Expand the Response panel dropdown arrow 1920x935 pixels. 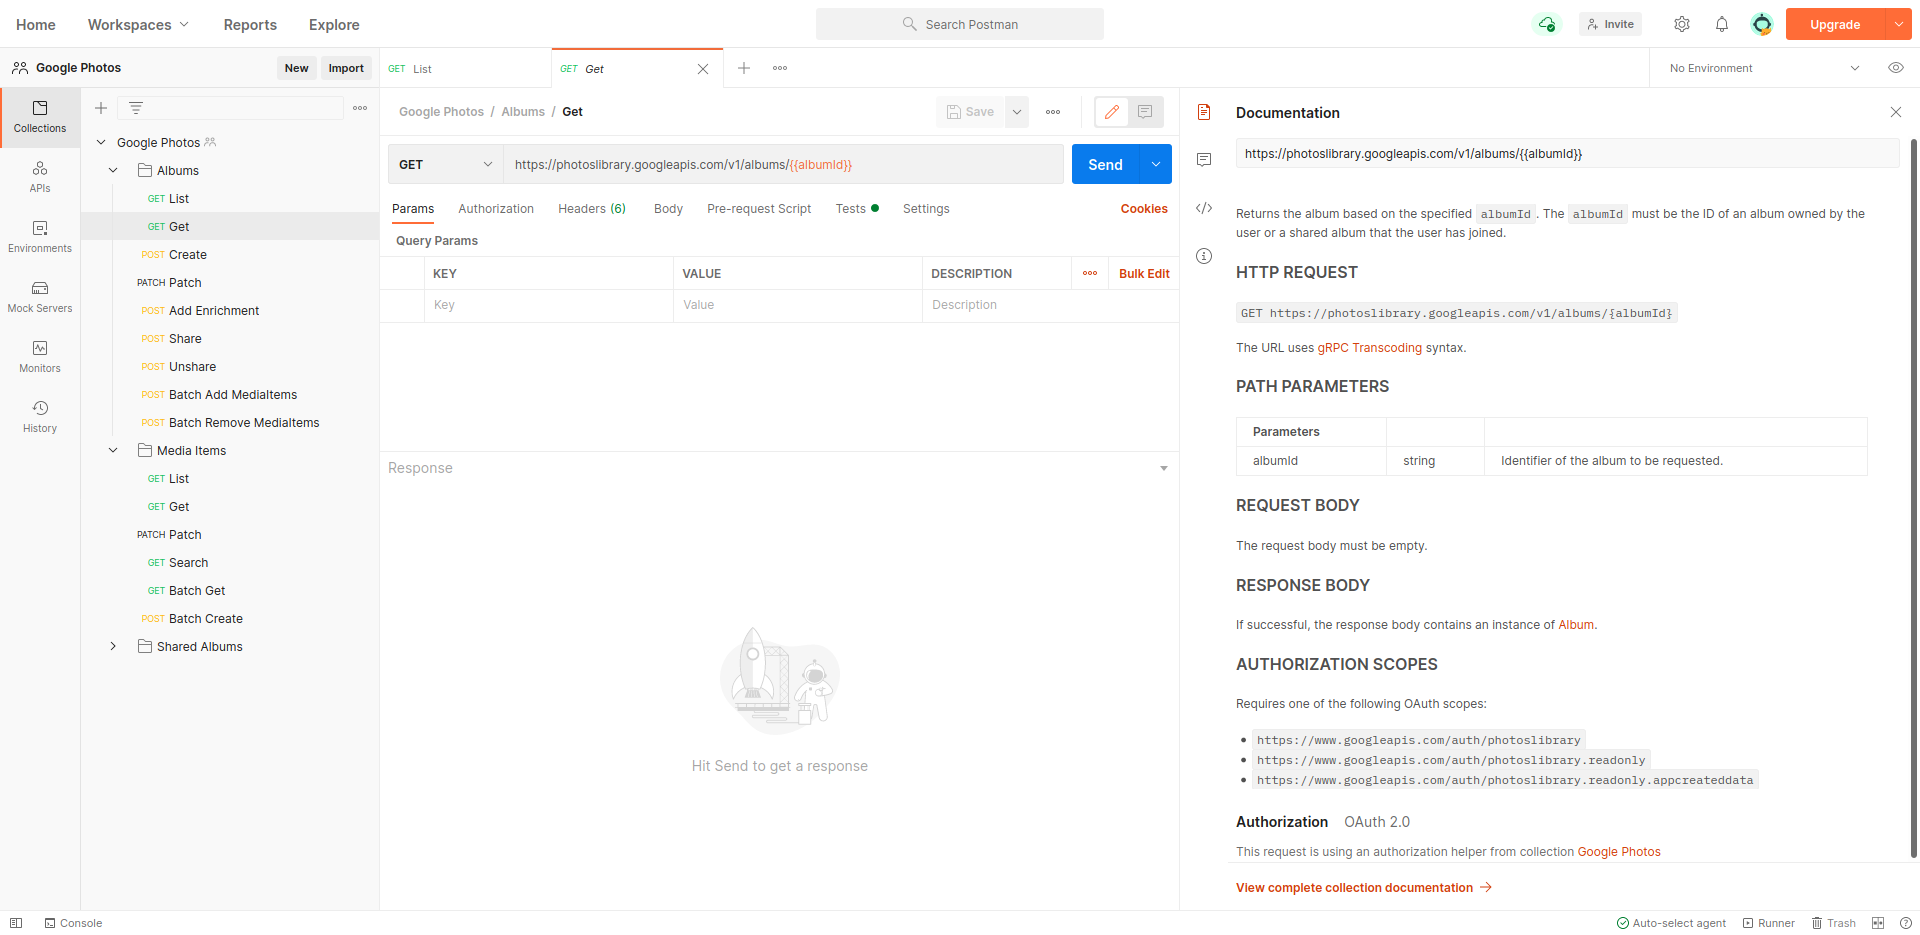[x=1164, y=468]
